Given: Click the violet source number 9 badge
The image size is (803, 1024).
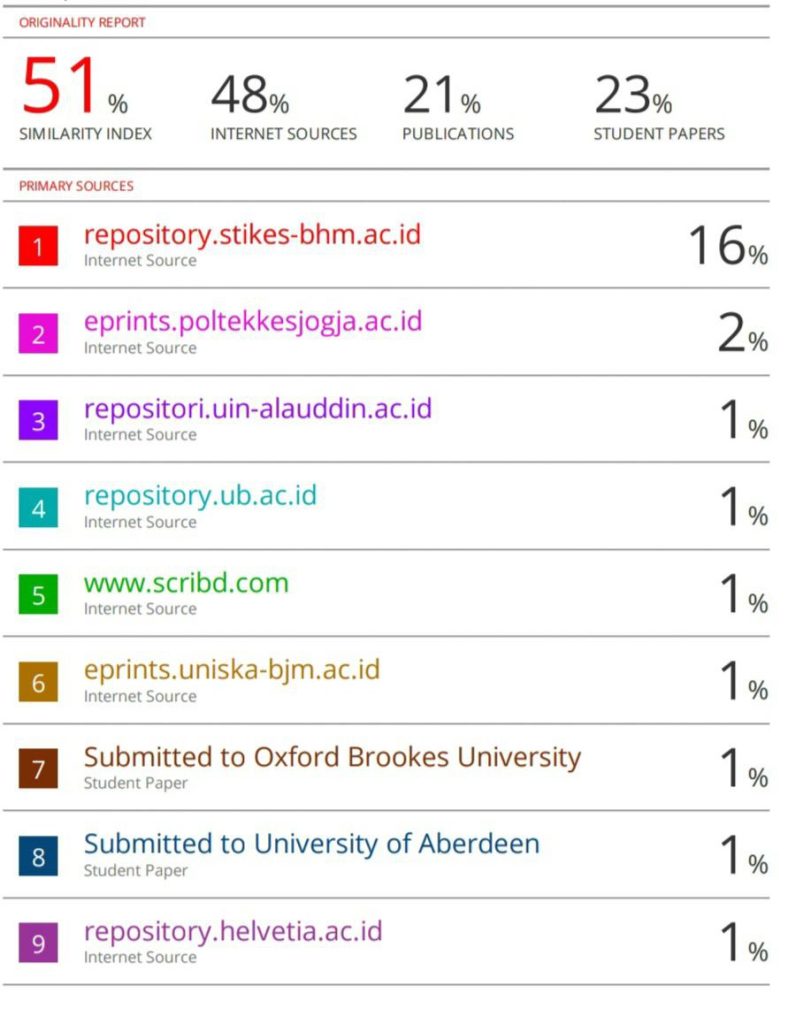Looking at the screenshot, I should tap(38, 943).
